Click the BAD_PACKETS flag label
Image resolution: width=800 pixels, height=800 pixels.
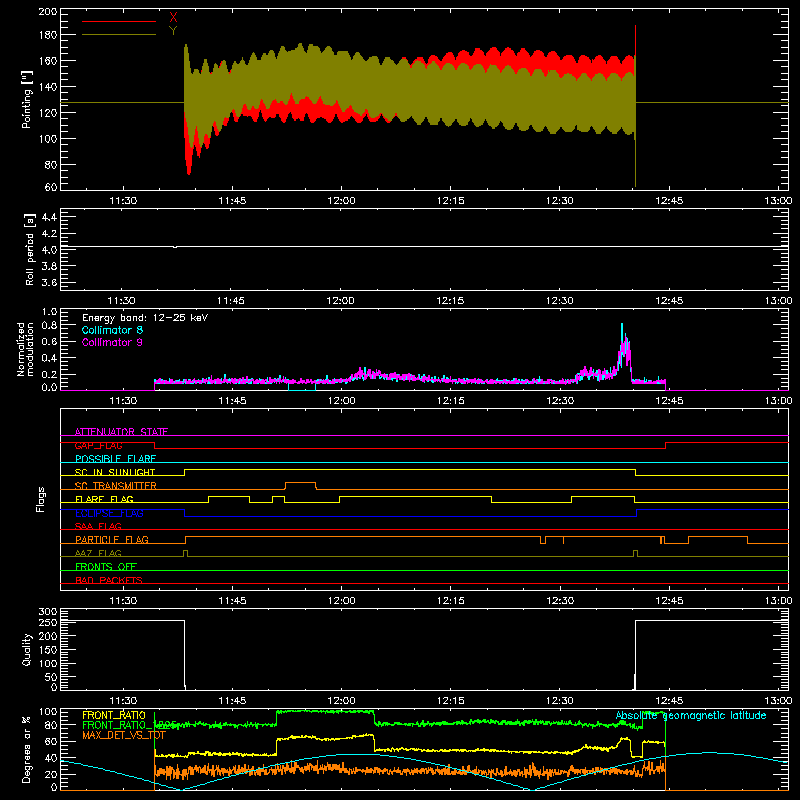click(109, 580)
